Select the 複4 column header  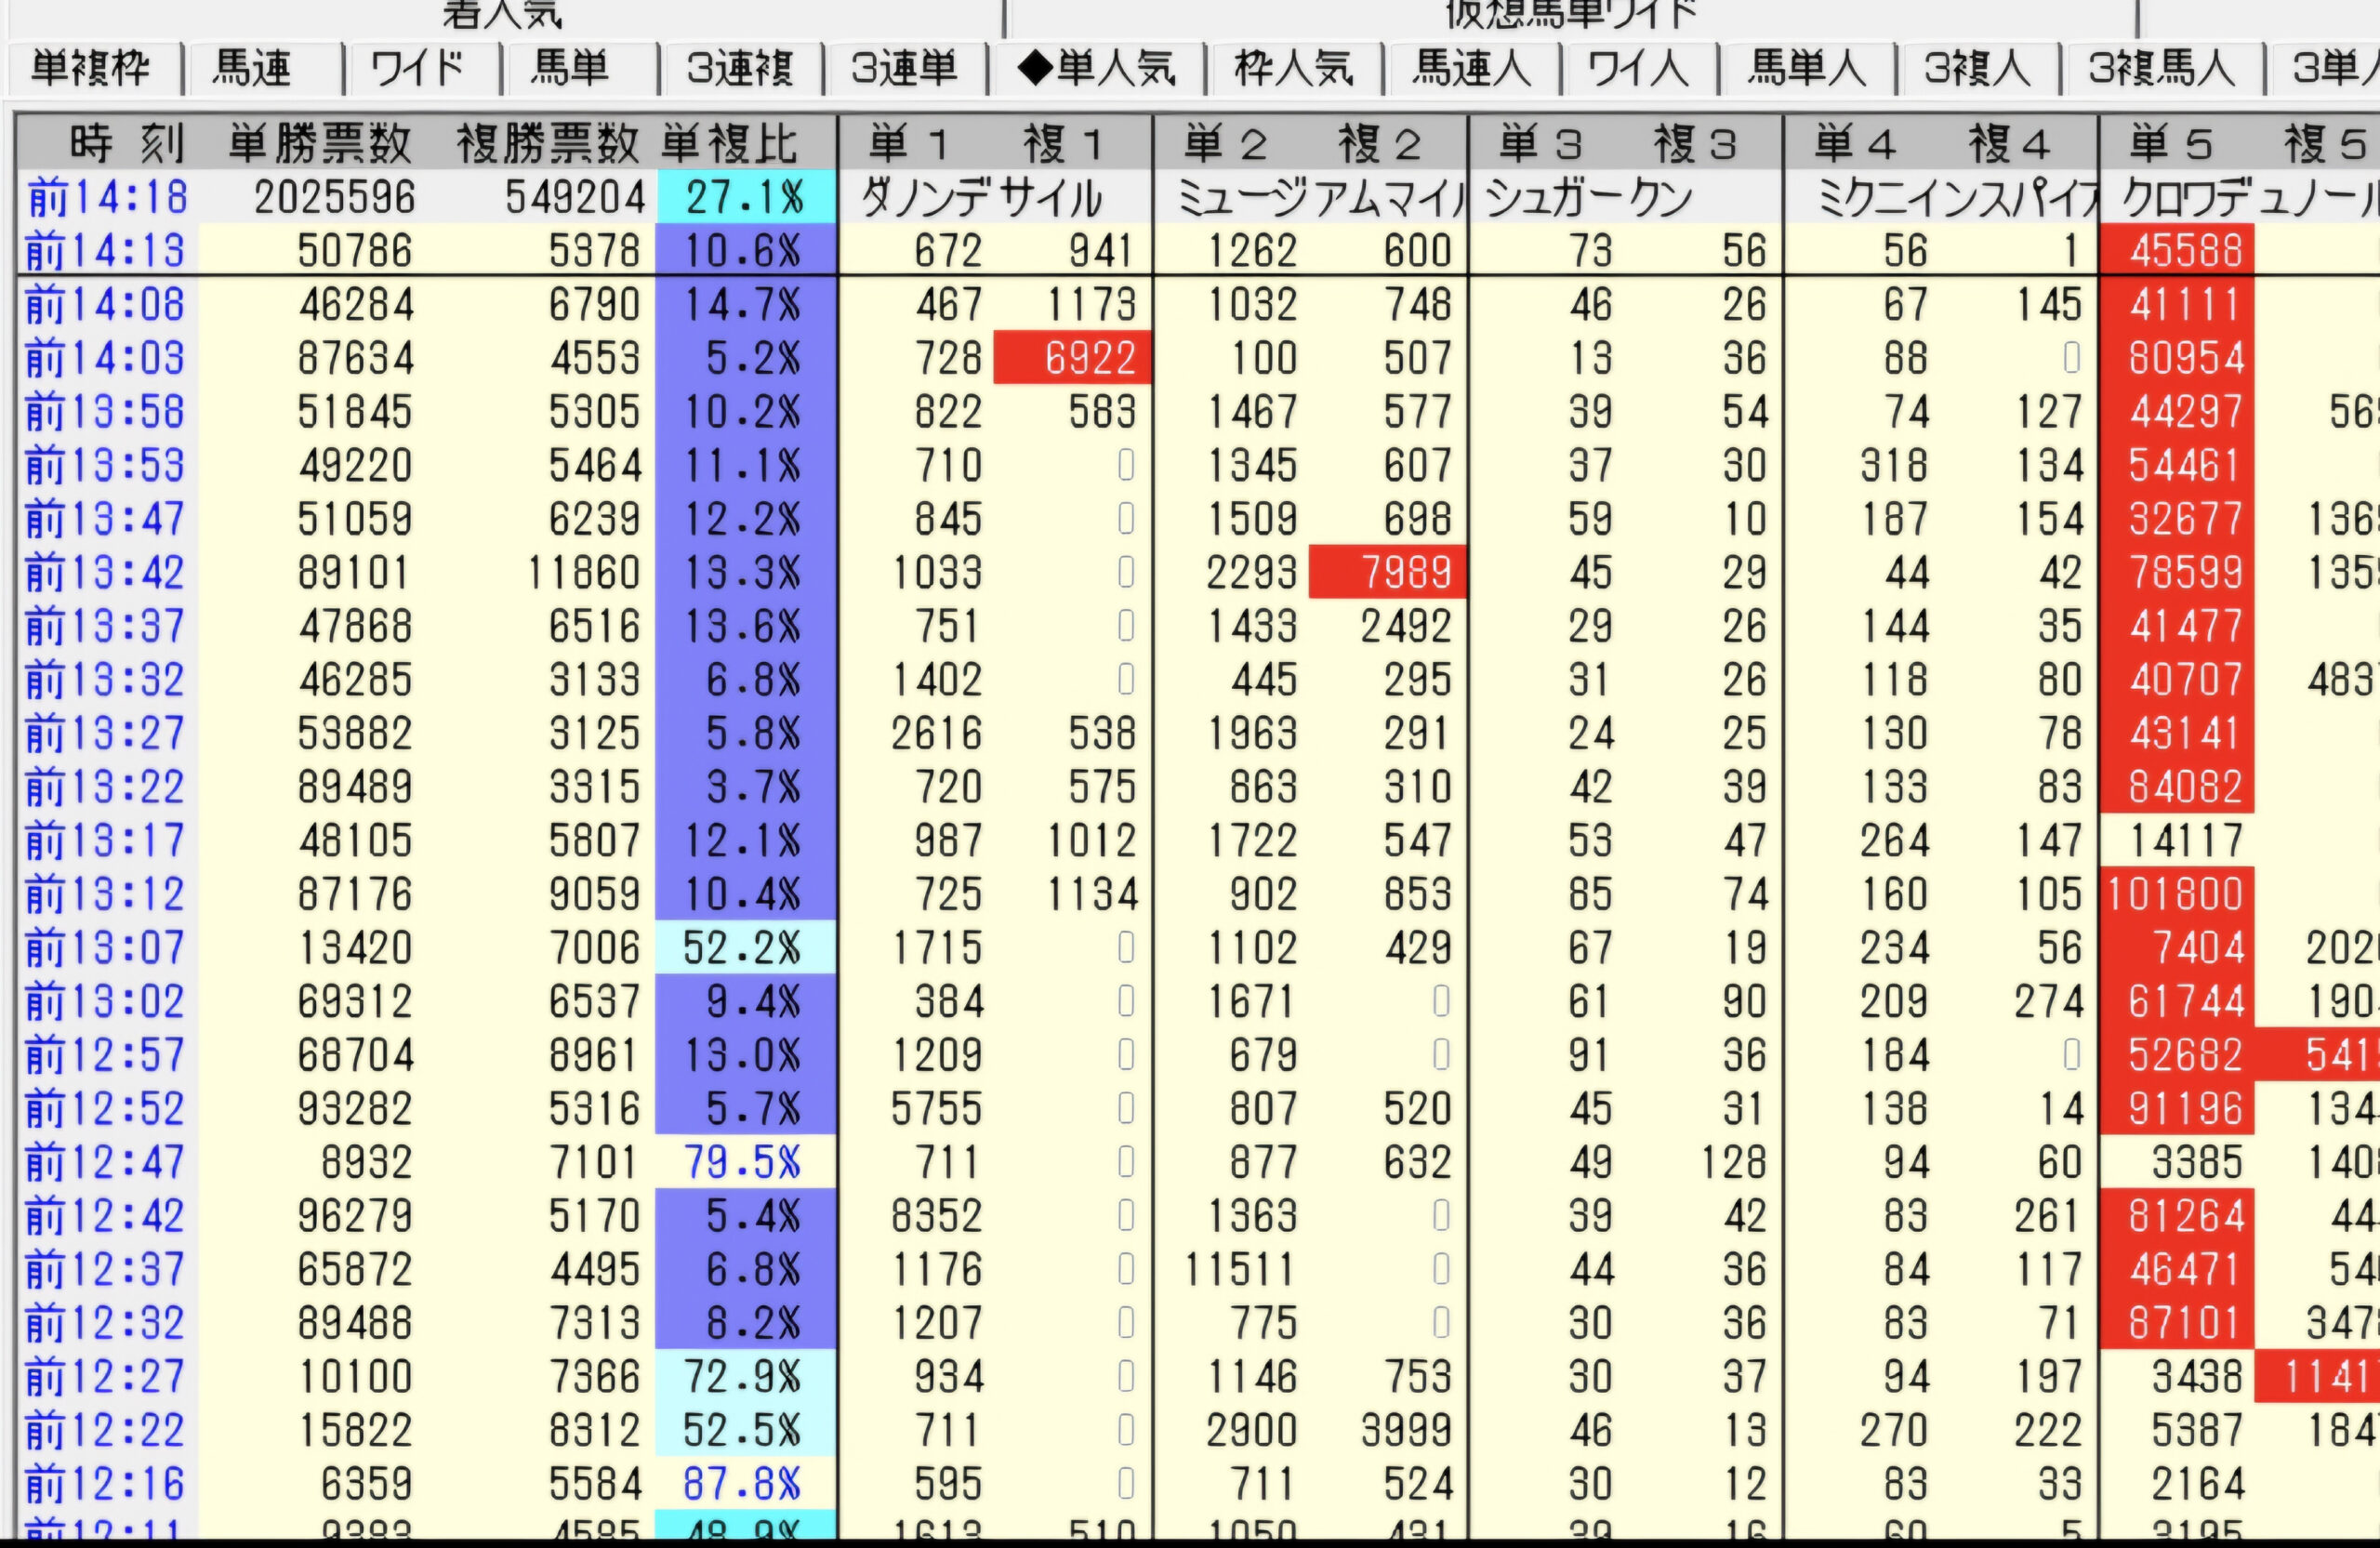click(x=2010, y=144)
